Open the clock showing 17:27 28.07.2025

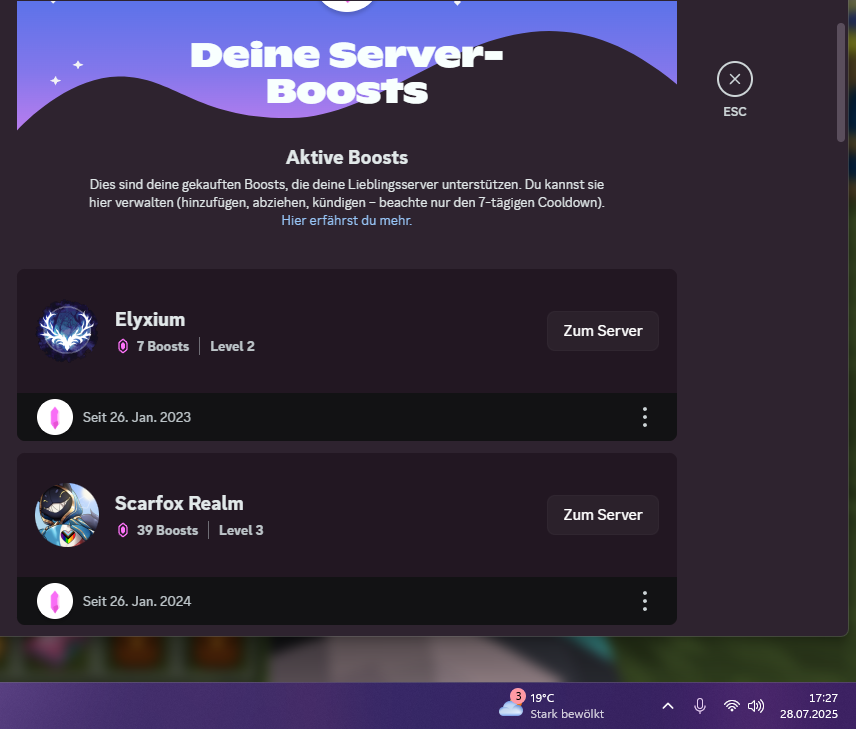(x=809, y=706)
